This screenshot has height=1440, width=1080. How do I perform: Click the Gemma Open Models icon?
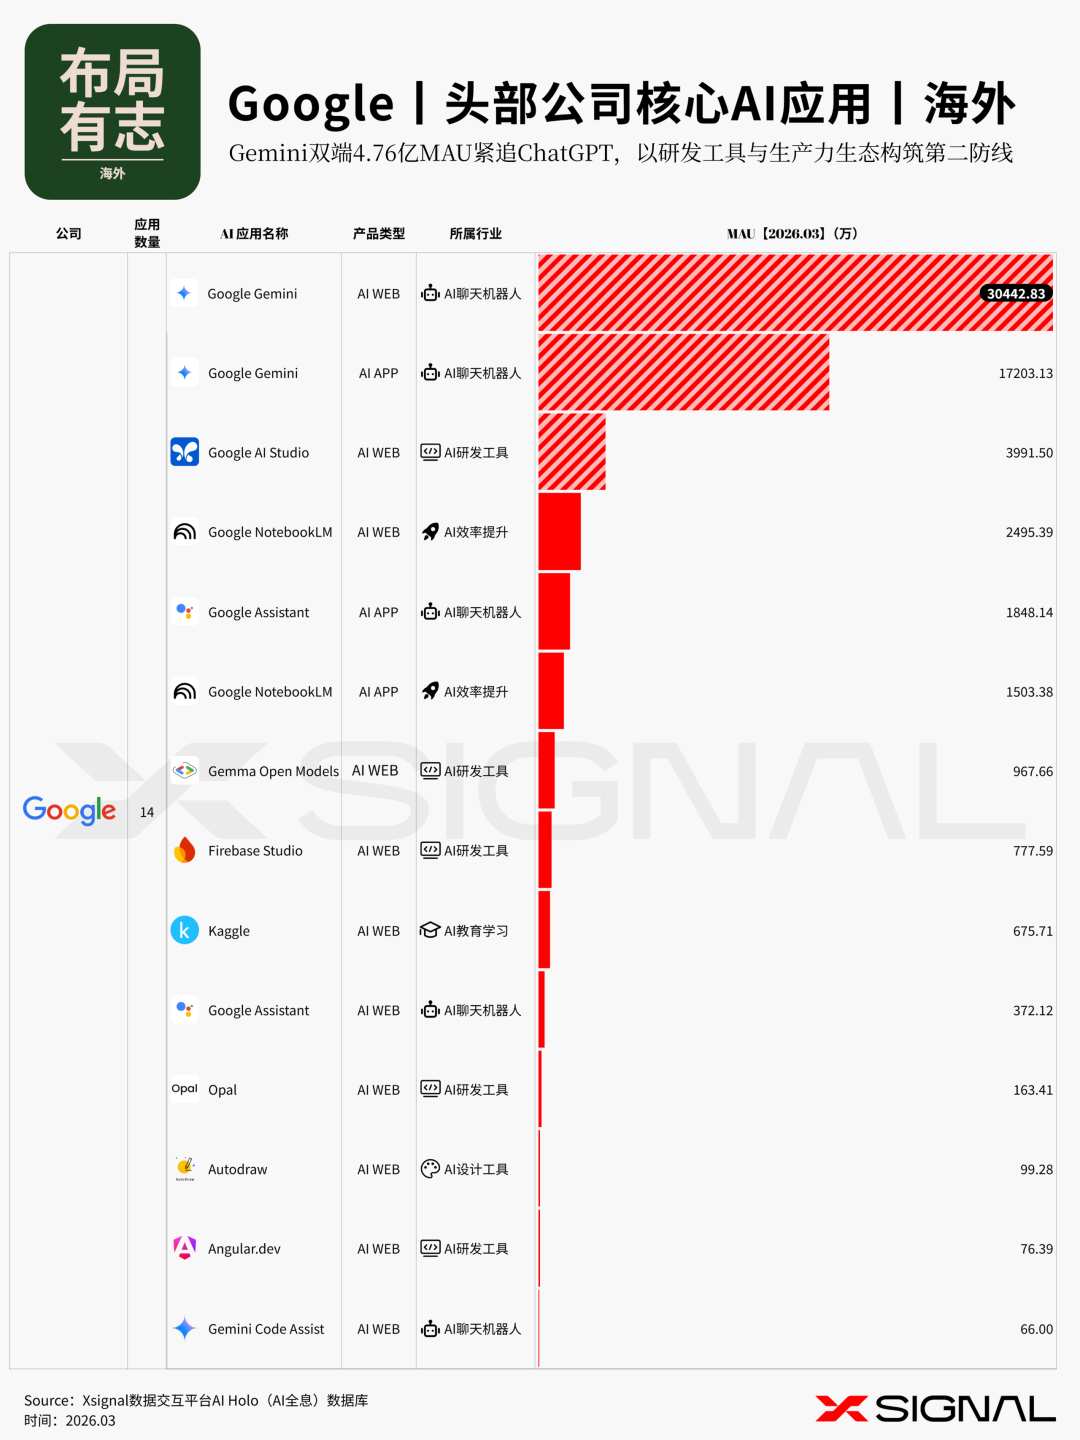(185, 771)
